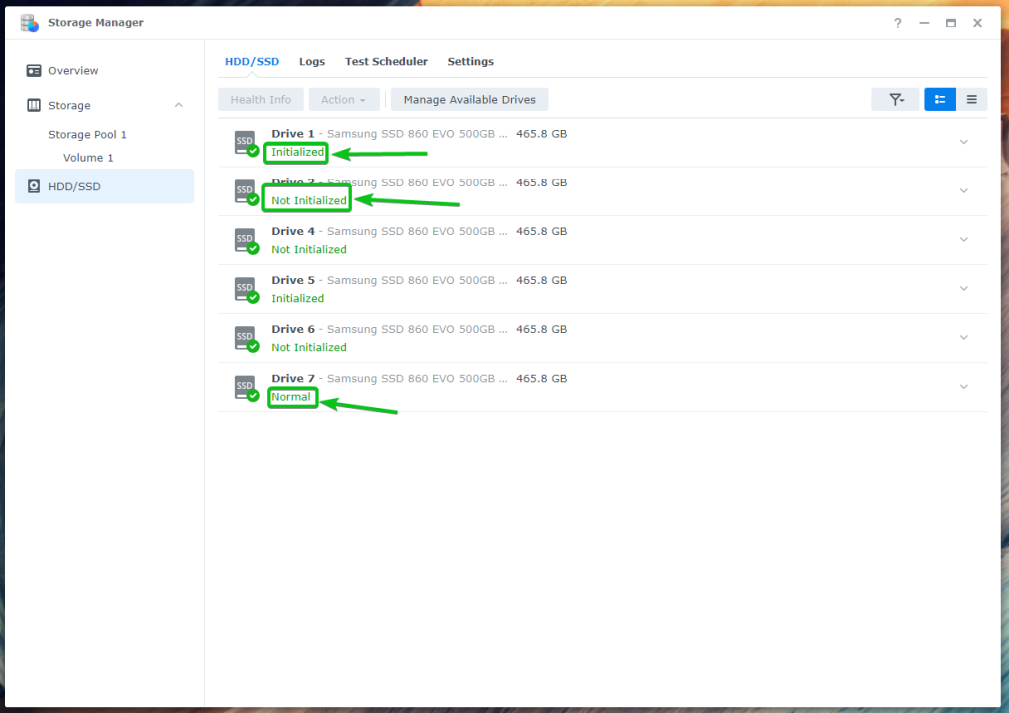Screen dimensions: 1009x713
Task: Click the Drive 4 name label
Action: [x=293, y=231]
